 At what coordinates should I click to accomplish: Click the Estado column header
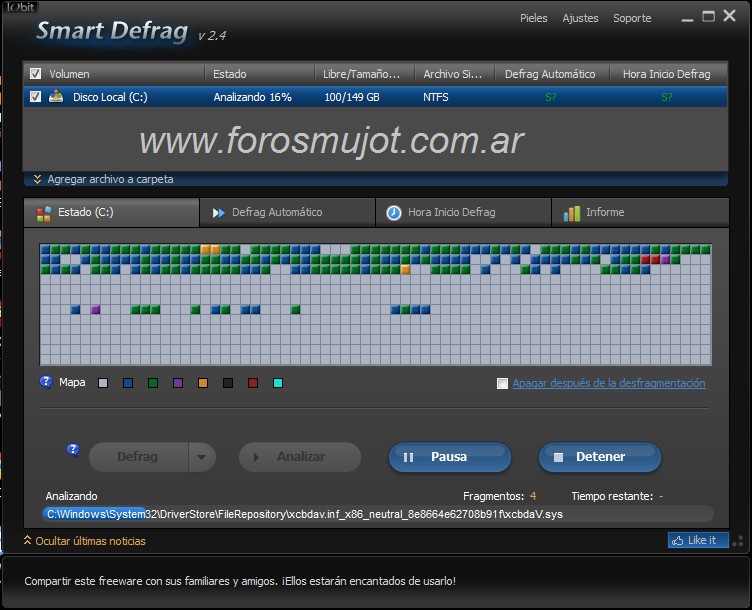pos(230,74)
